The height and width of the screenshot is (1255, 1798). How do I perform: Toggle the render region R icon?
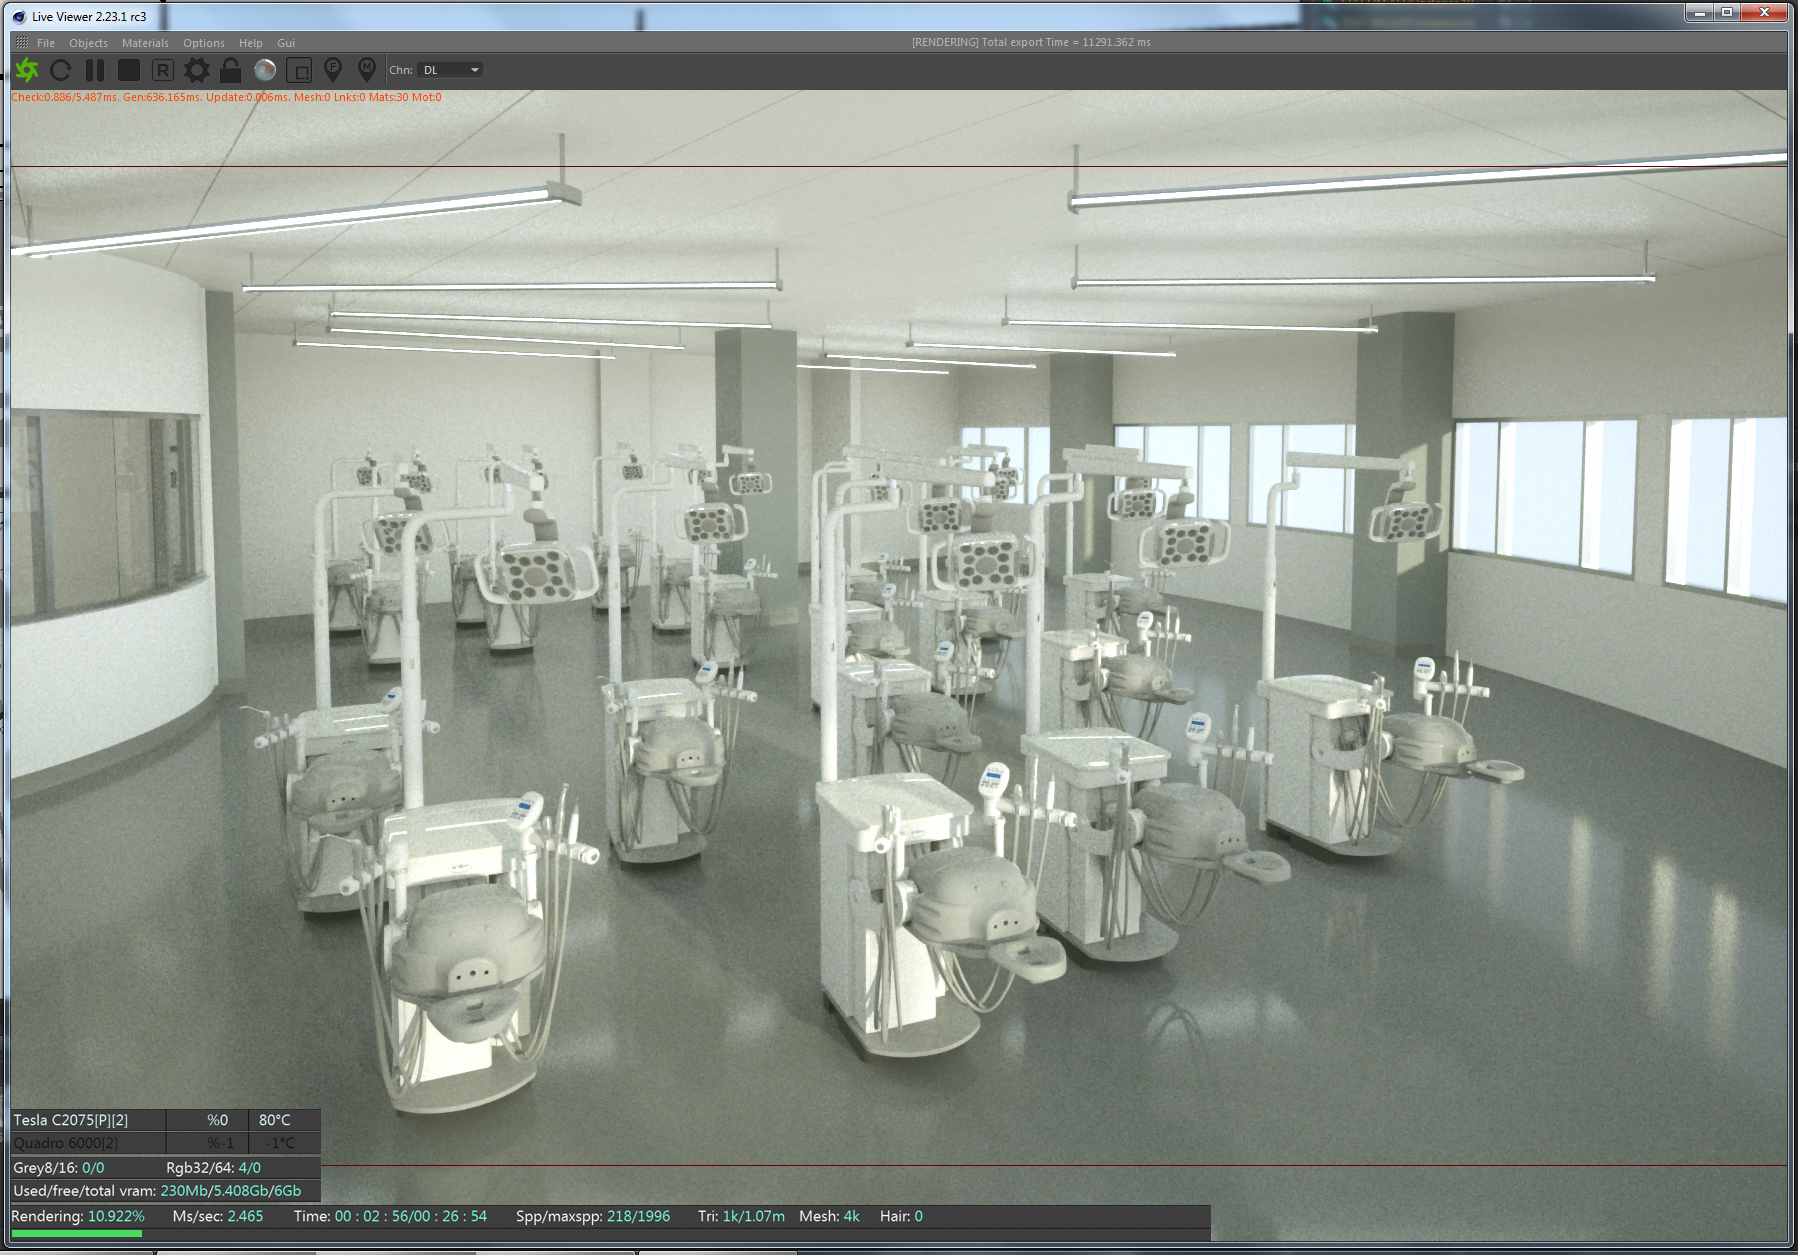click(163, 70)
